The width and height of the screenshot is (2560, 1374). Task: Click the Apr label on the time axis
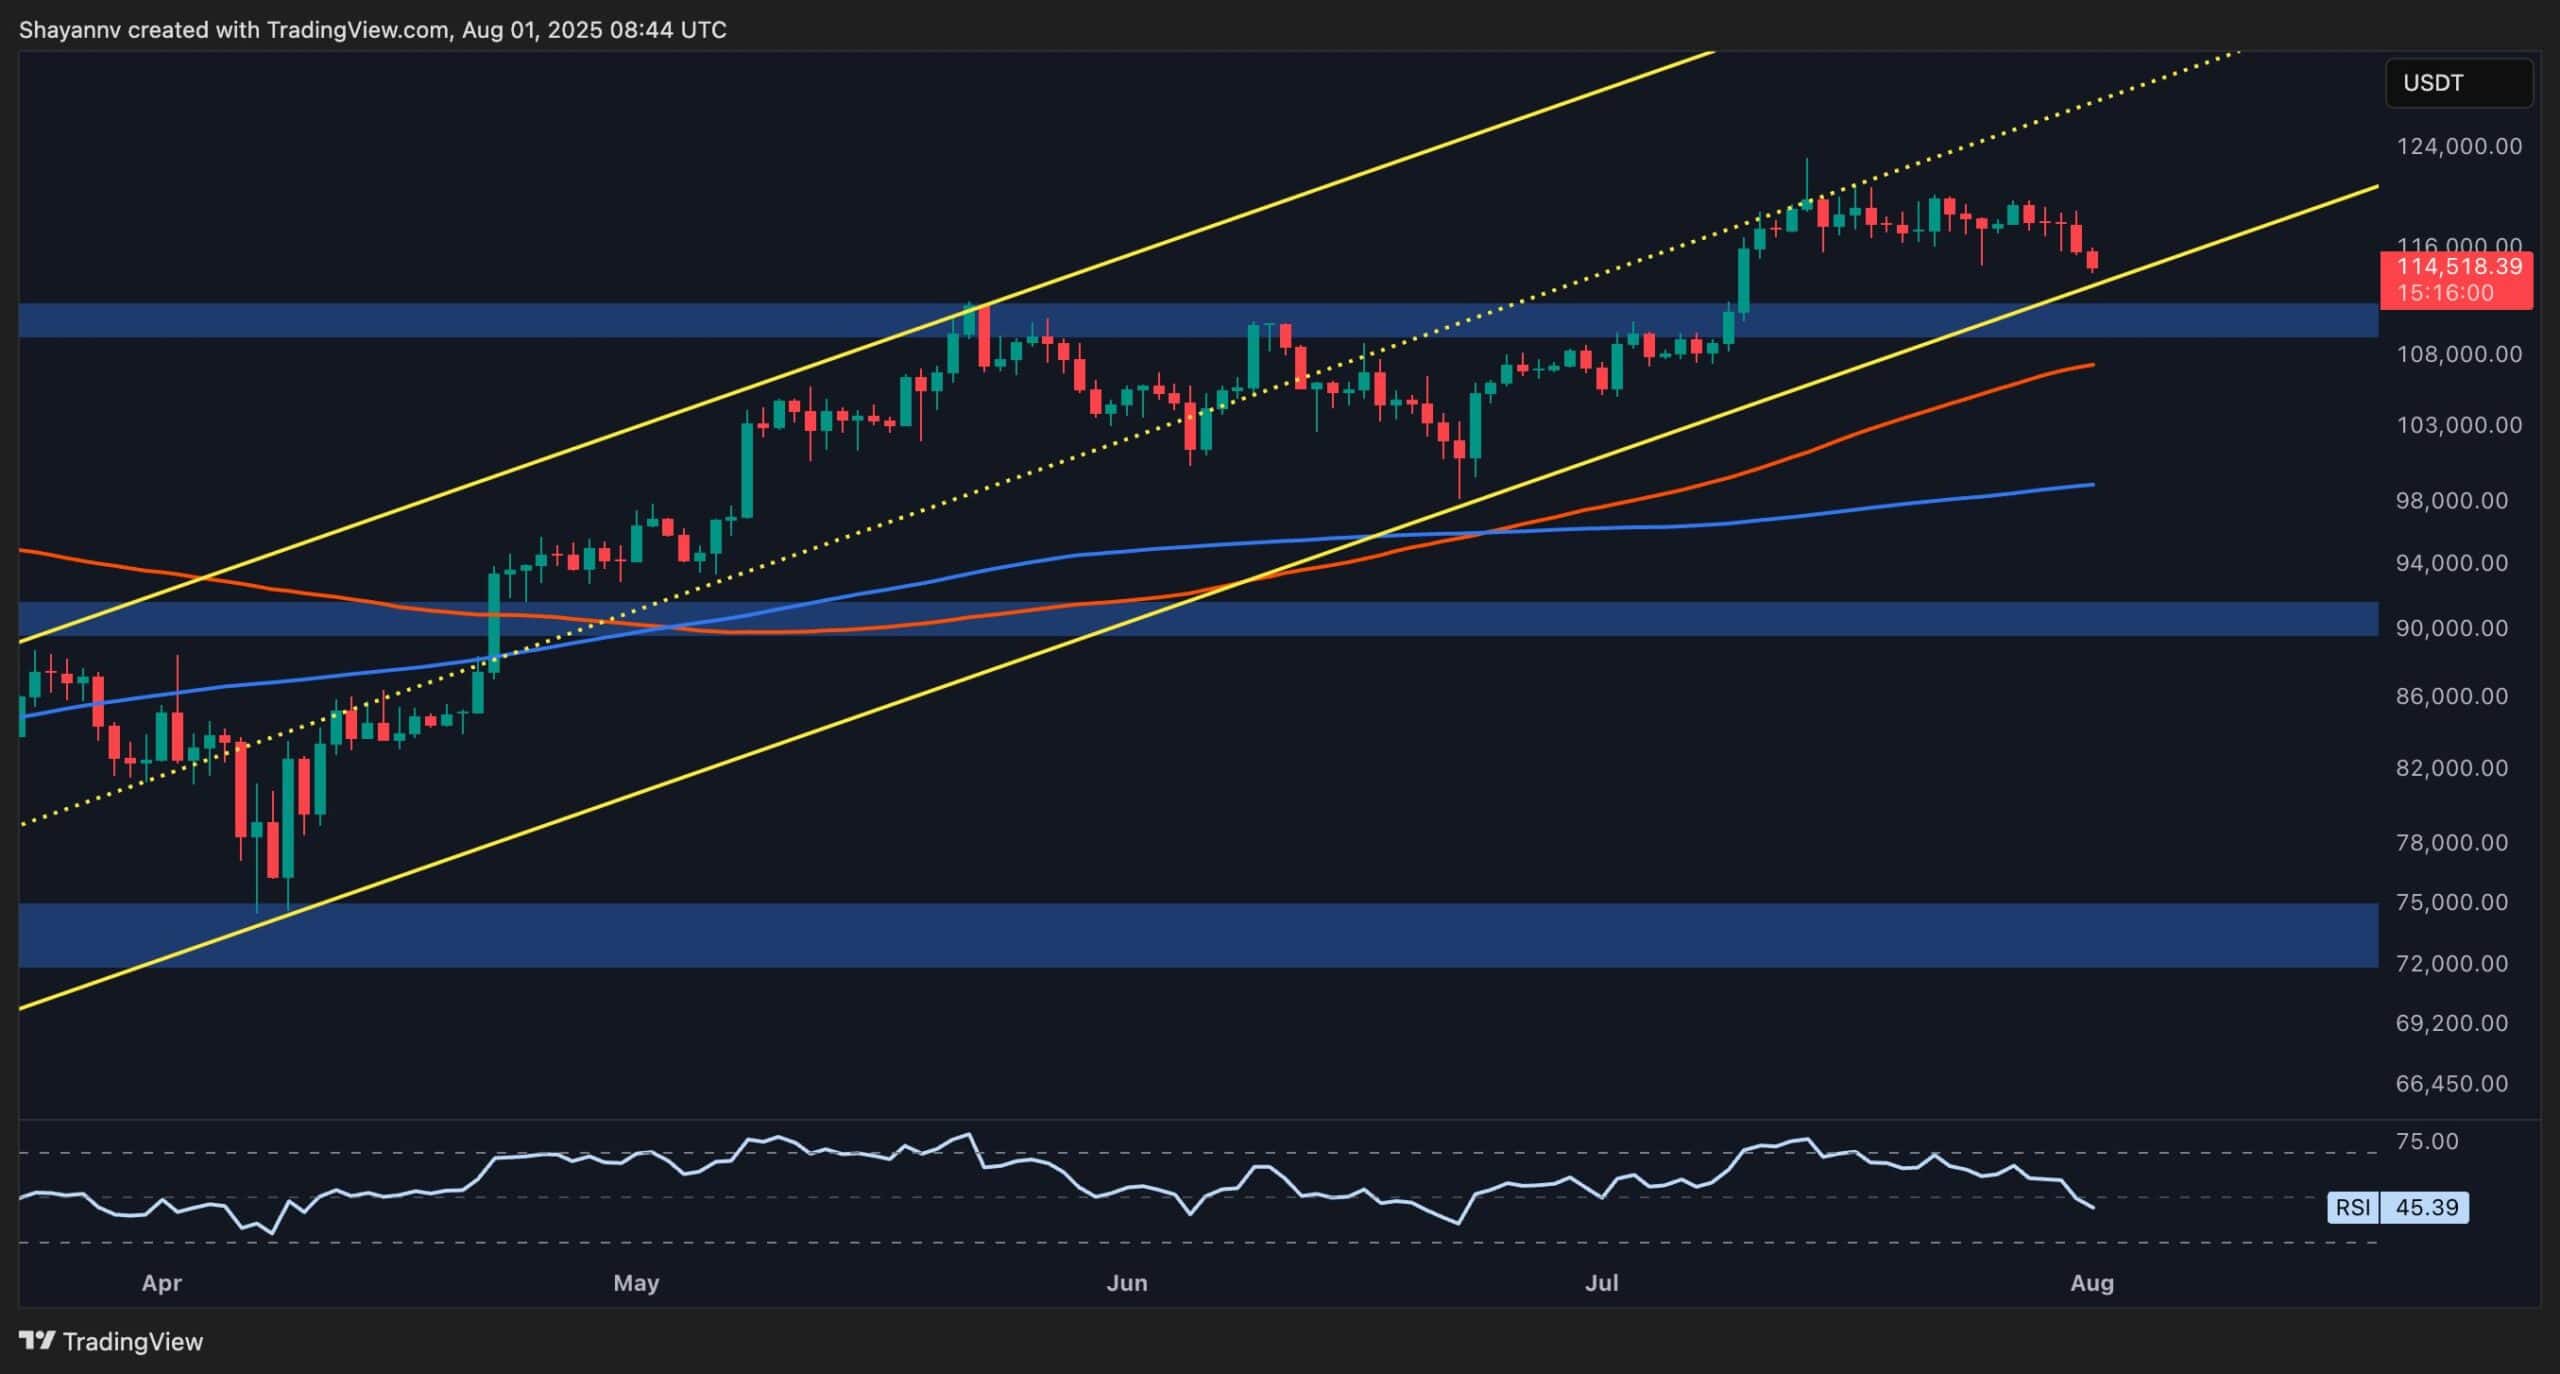click(162, 1283)
